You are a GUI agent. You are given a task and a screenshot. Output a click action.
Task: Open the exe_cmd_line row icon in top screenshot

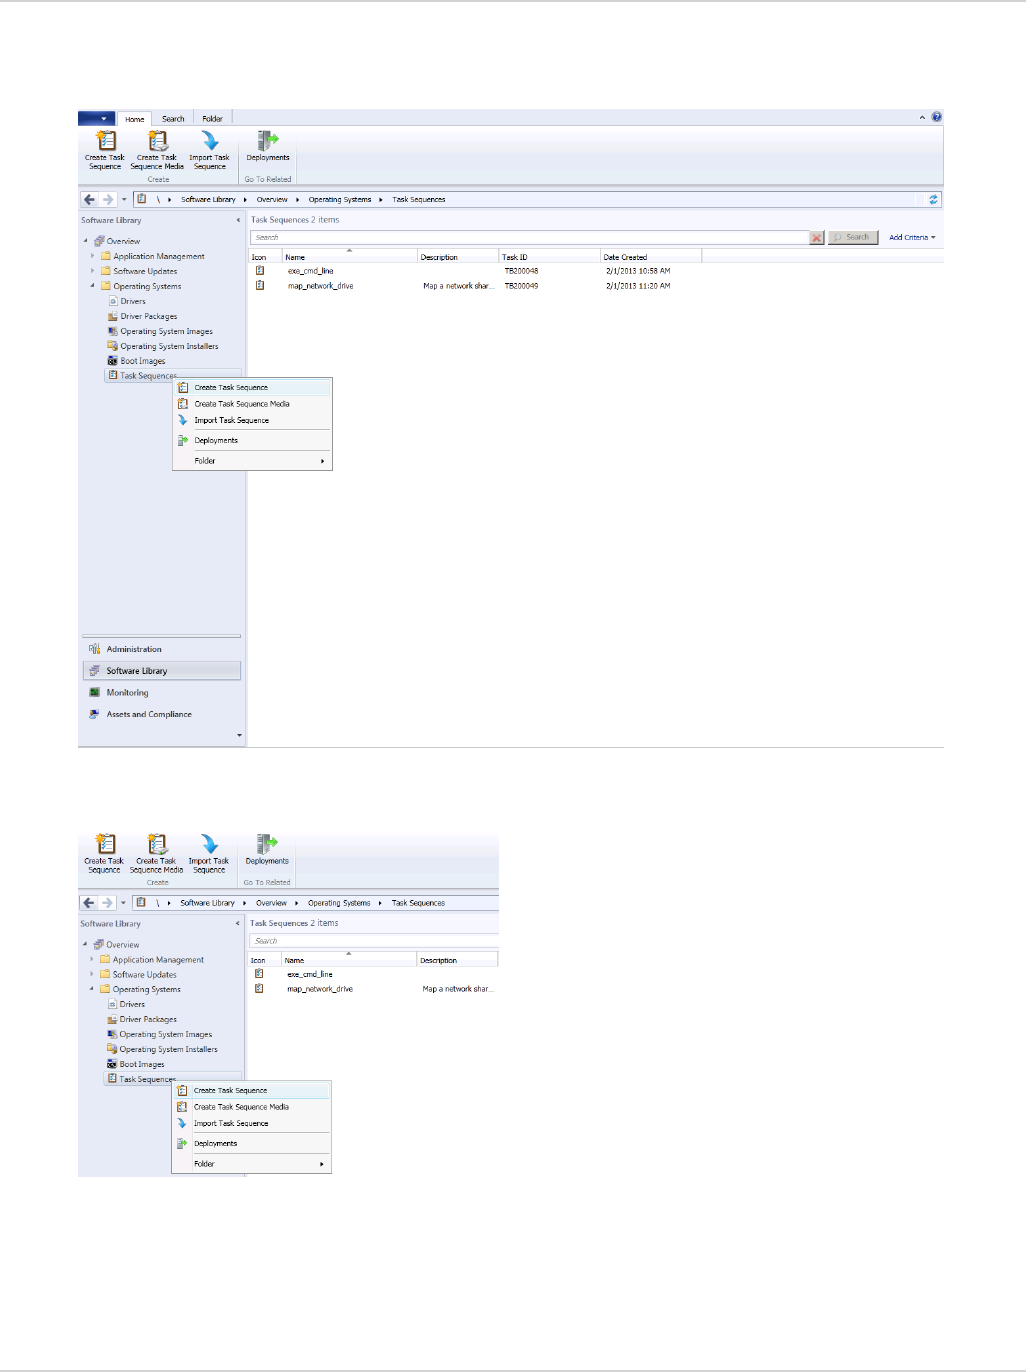pyautogui.click(x=260, y=271)
